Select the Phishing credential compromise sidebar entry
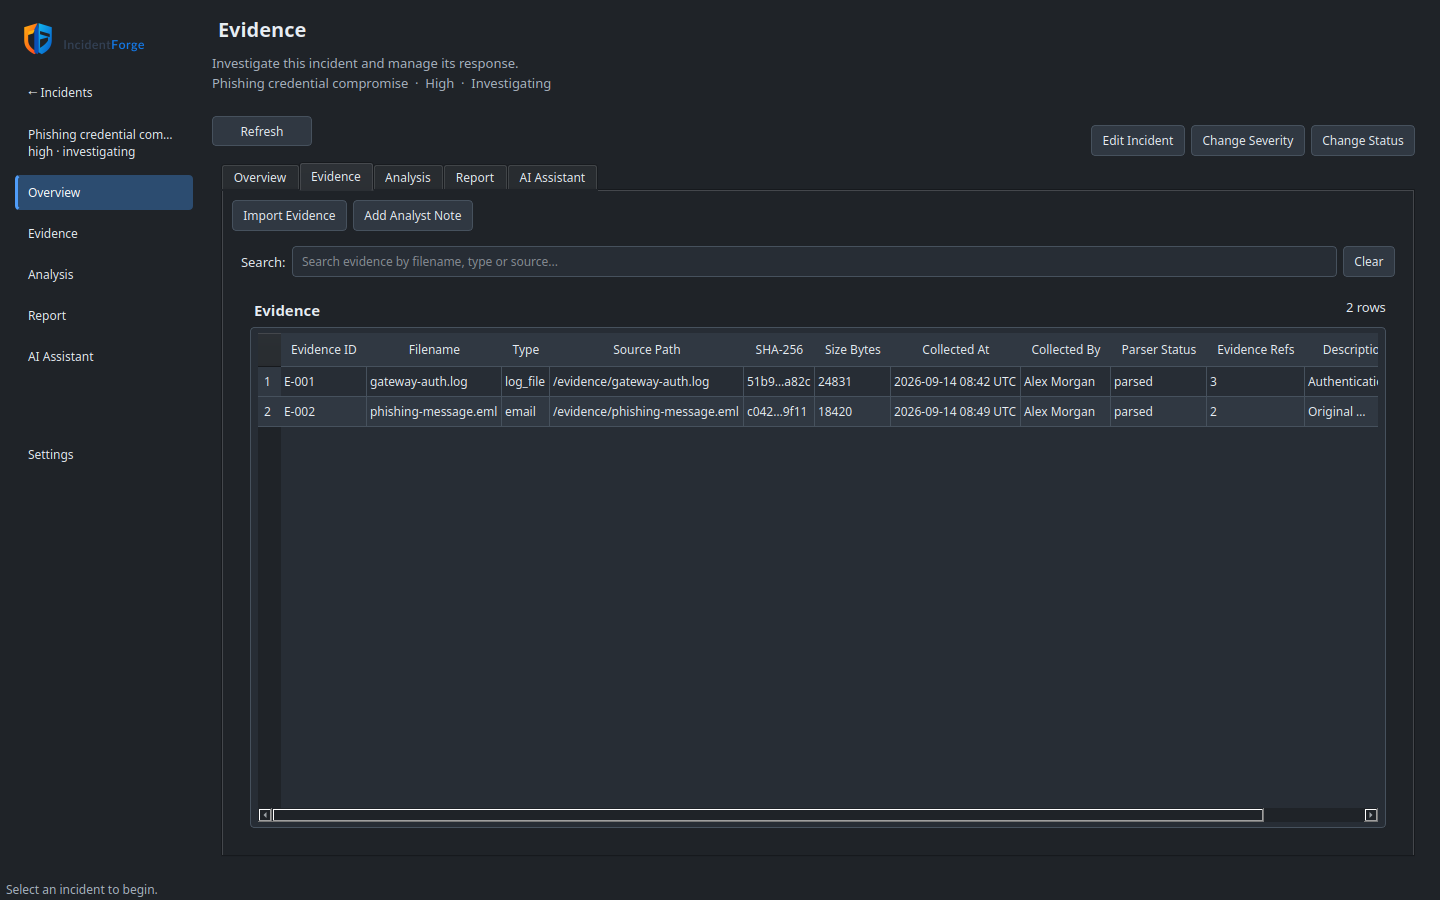 pyautogui.click(x=100, y=143)
